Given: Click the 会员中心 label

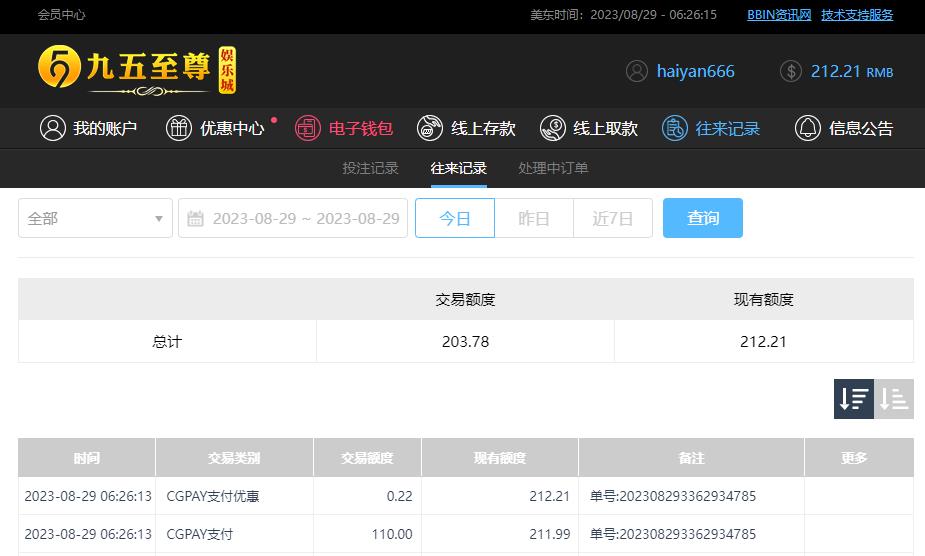Looking at the screenshot, I should coord(61,15).
